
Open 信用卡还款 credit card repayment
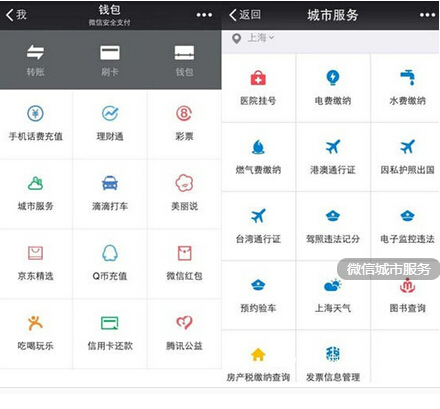110,333
